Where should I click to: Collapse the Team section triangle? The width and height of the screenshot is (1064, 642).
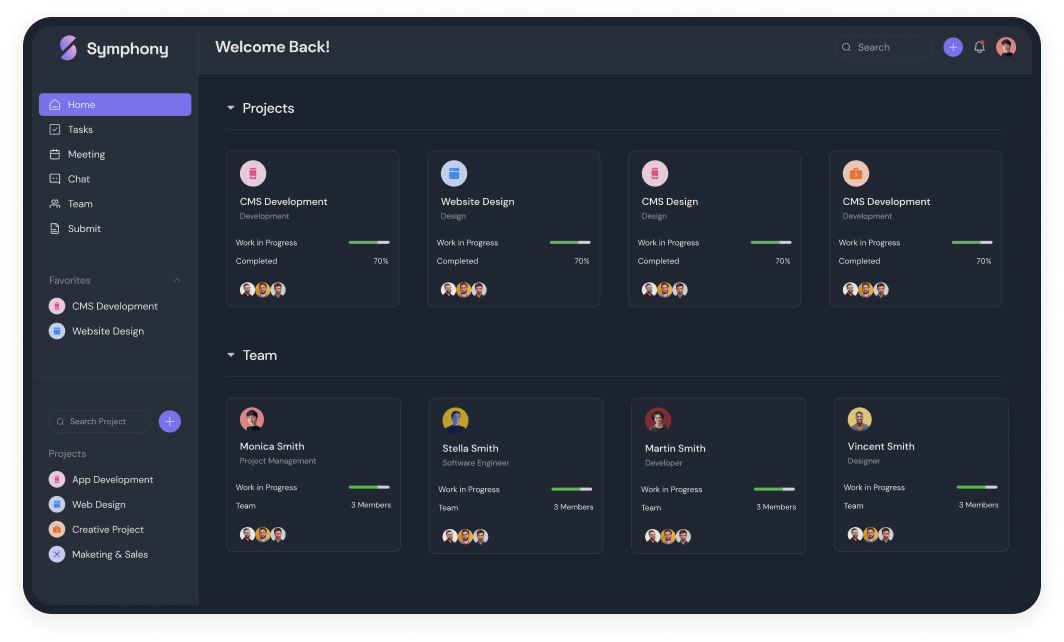click(x=231, y=355)
